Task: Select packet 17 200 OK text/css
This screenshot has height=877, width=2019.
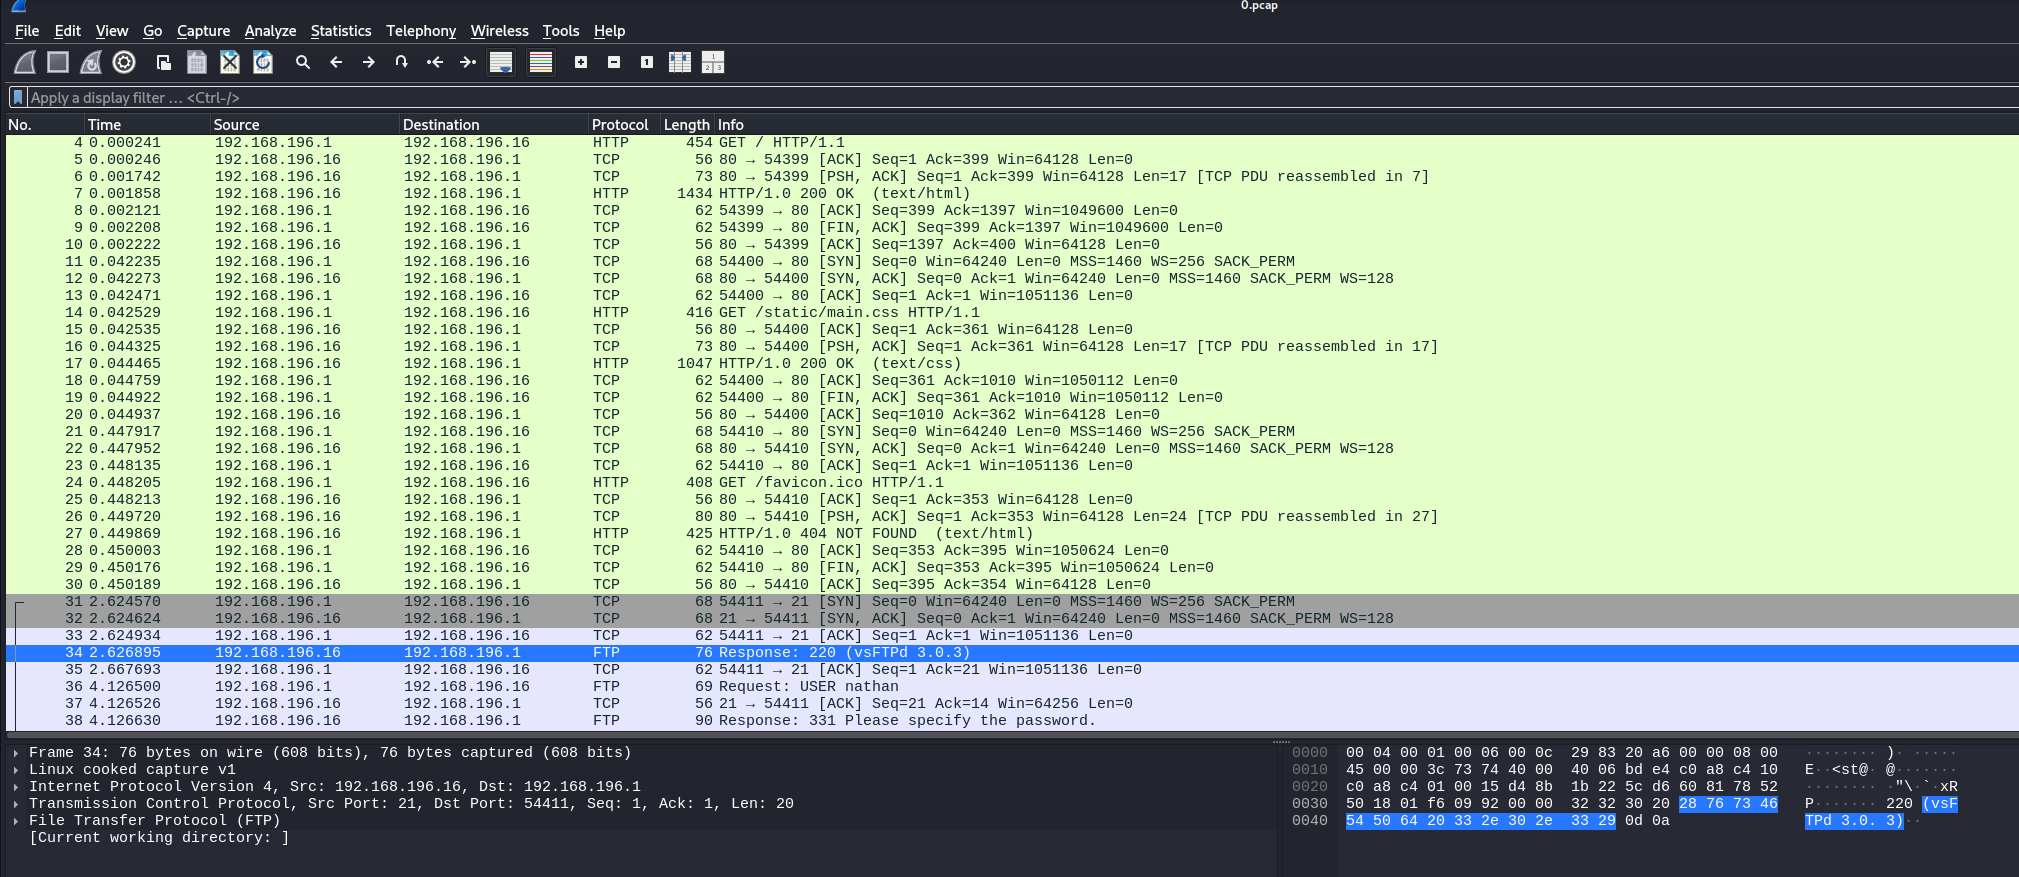Action: click(1012, 363)
